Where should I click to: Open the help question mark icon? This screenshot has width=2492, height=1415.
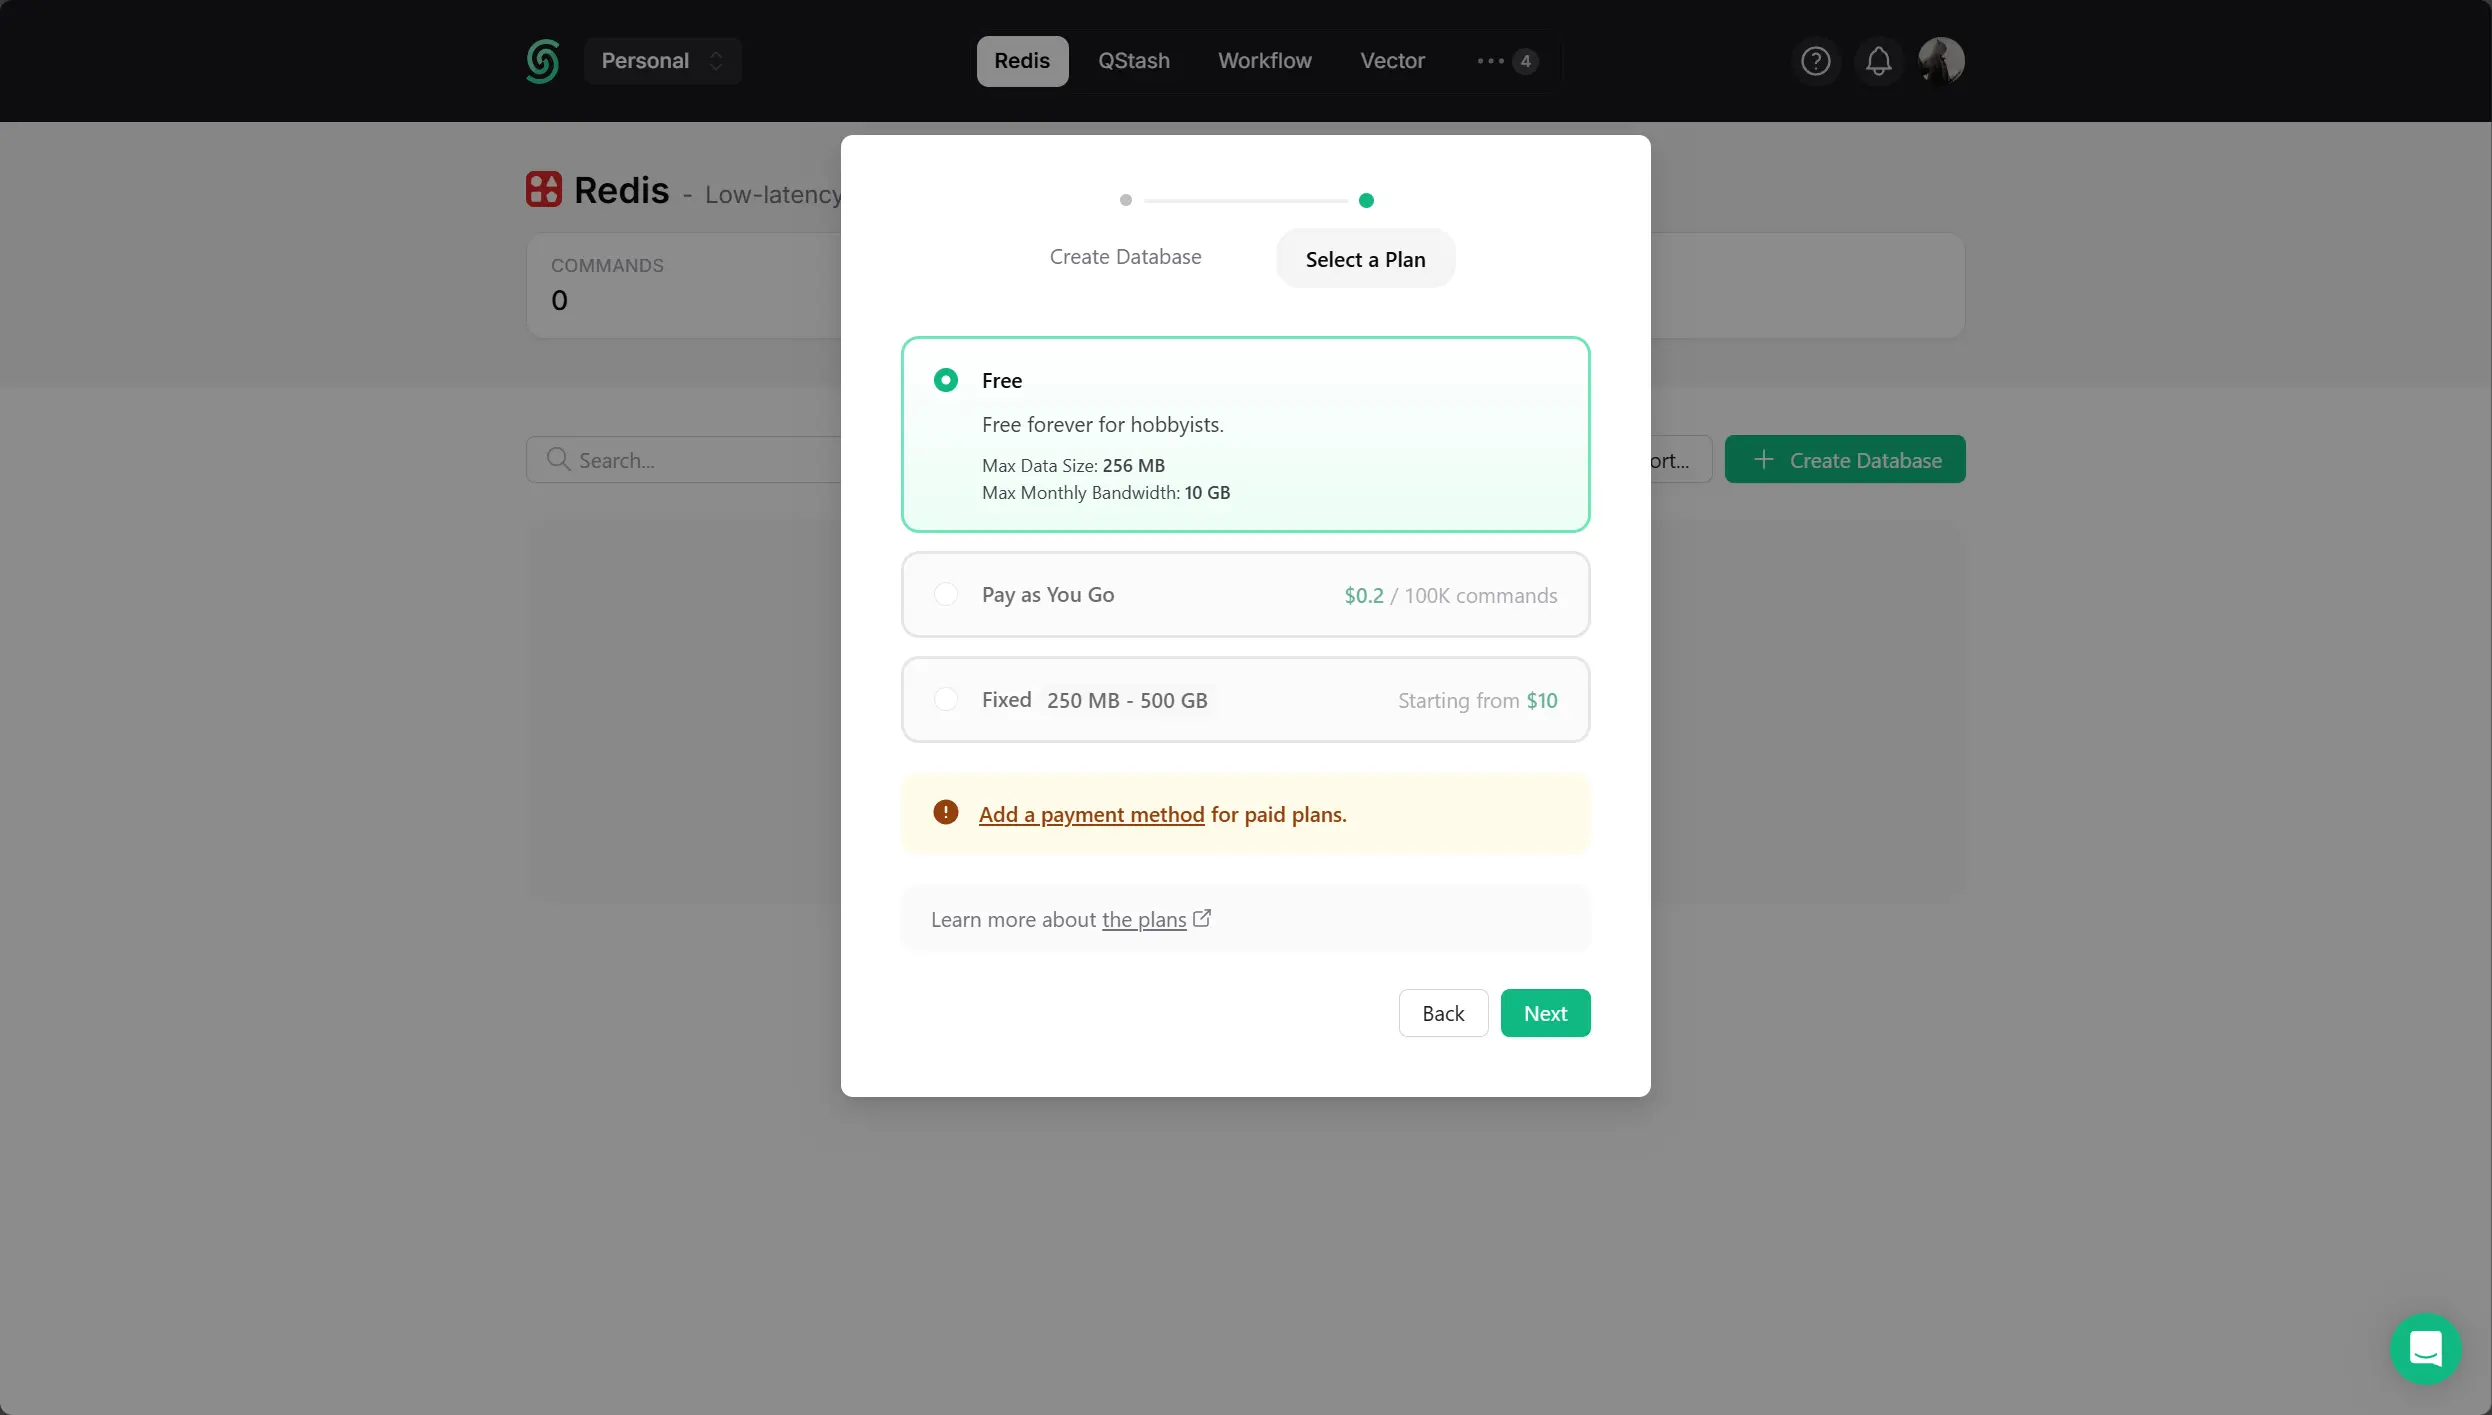pos(1815,61)
